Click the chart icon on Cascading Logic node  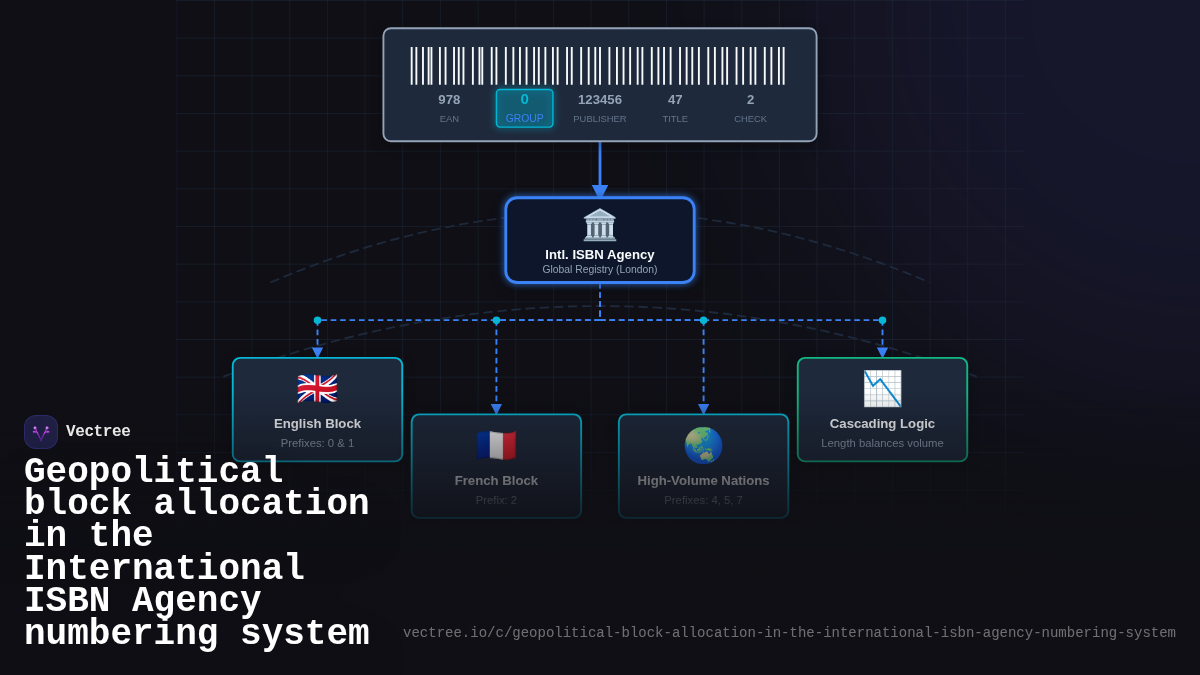(882, 388)
